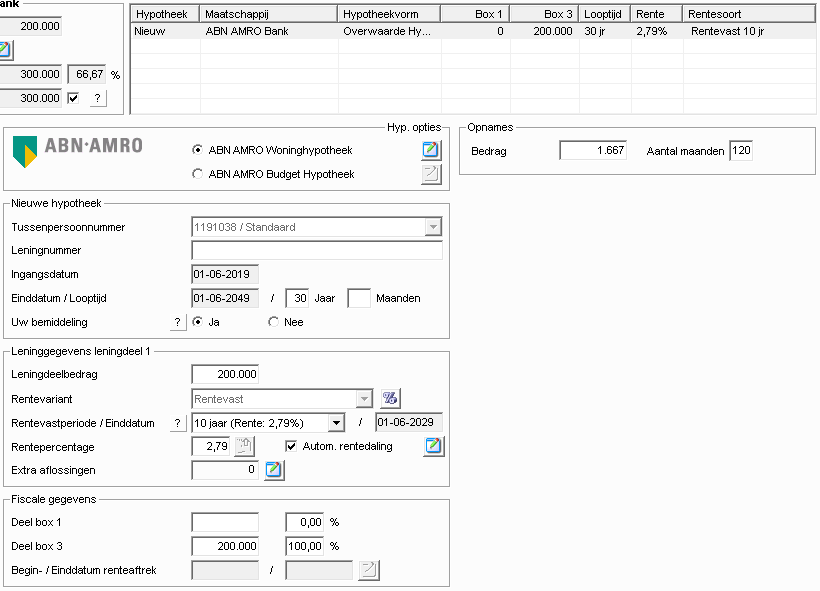Click the Leningnummer input field

[317, 250]
